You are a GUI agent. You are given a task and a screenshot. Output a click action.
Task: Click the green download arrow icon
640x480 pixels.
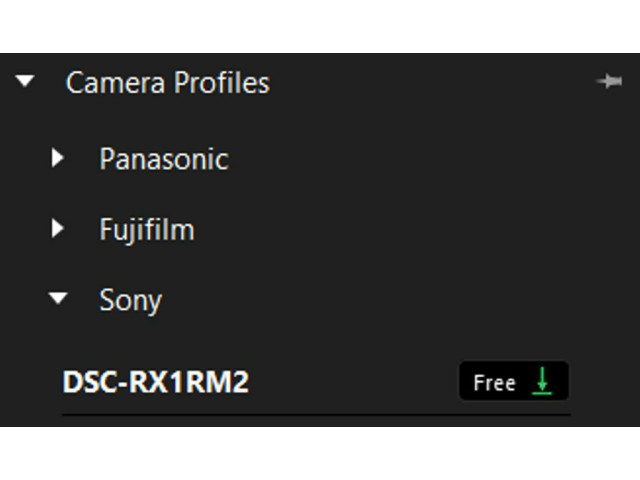coord(542,381)
